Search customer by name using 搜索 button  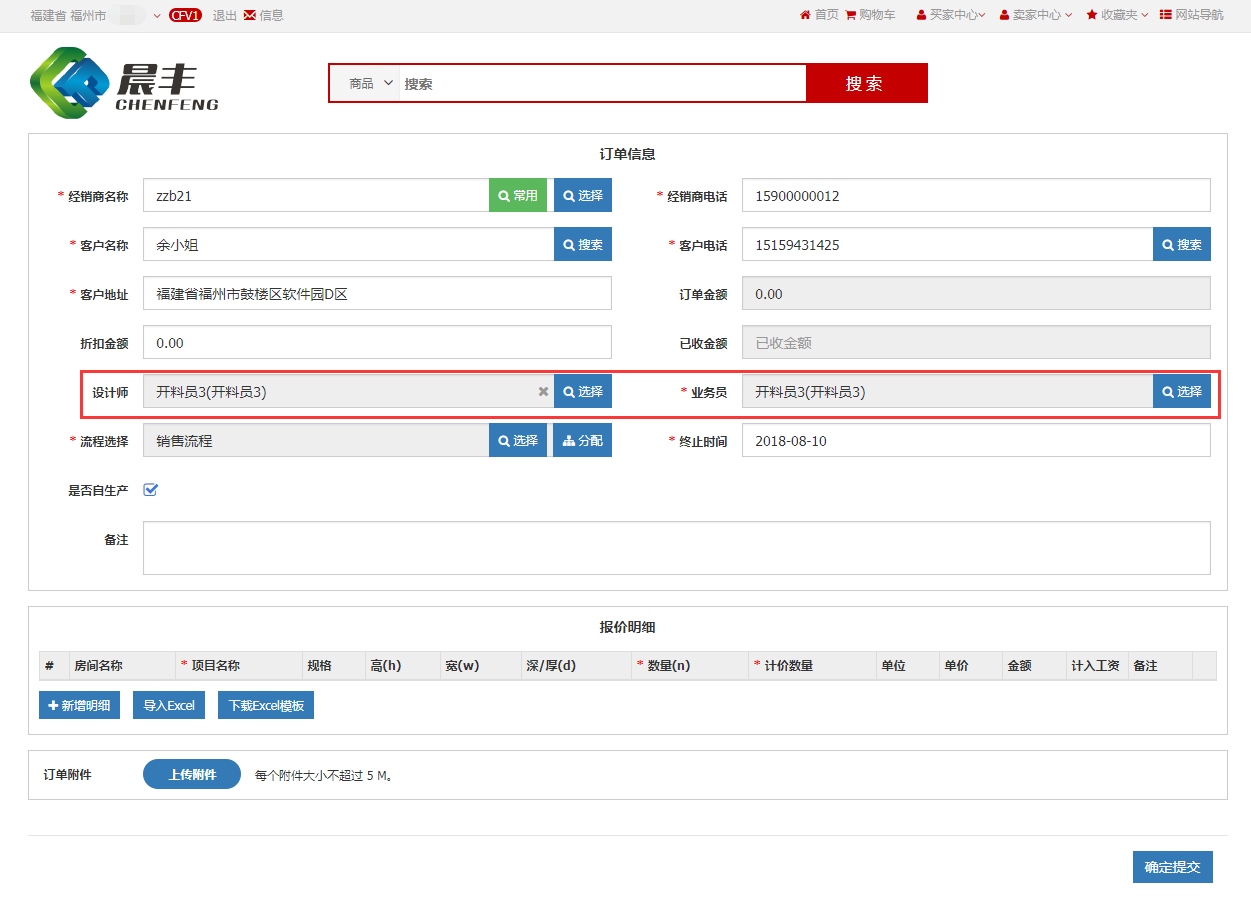click(582, 245)
